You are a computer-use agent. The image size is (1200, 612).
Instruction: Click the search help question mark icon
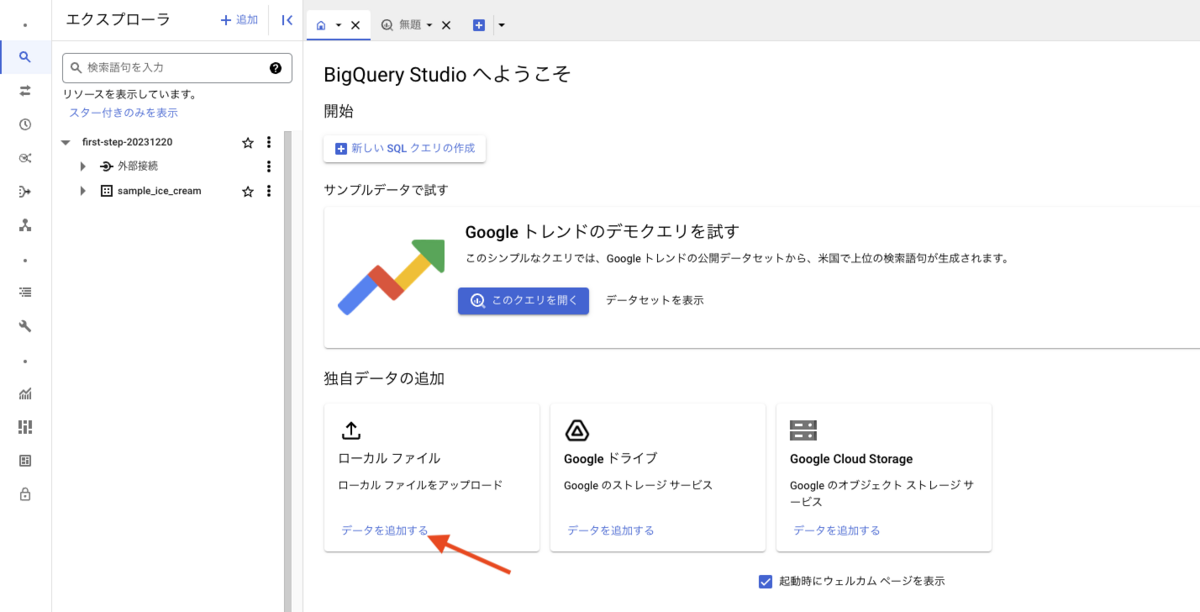click(276, 68)
